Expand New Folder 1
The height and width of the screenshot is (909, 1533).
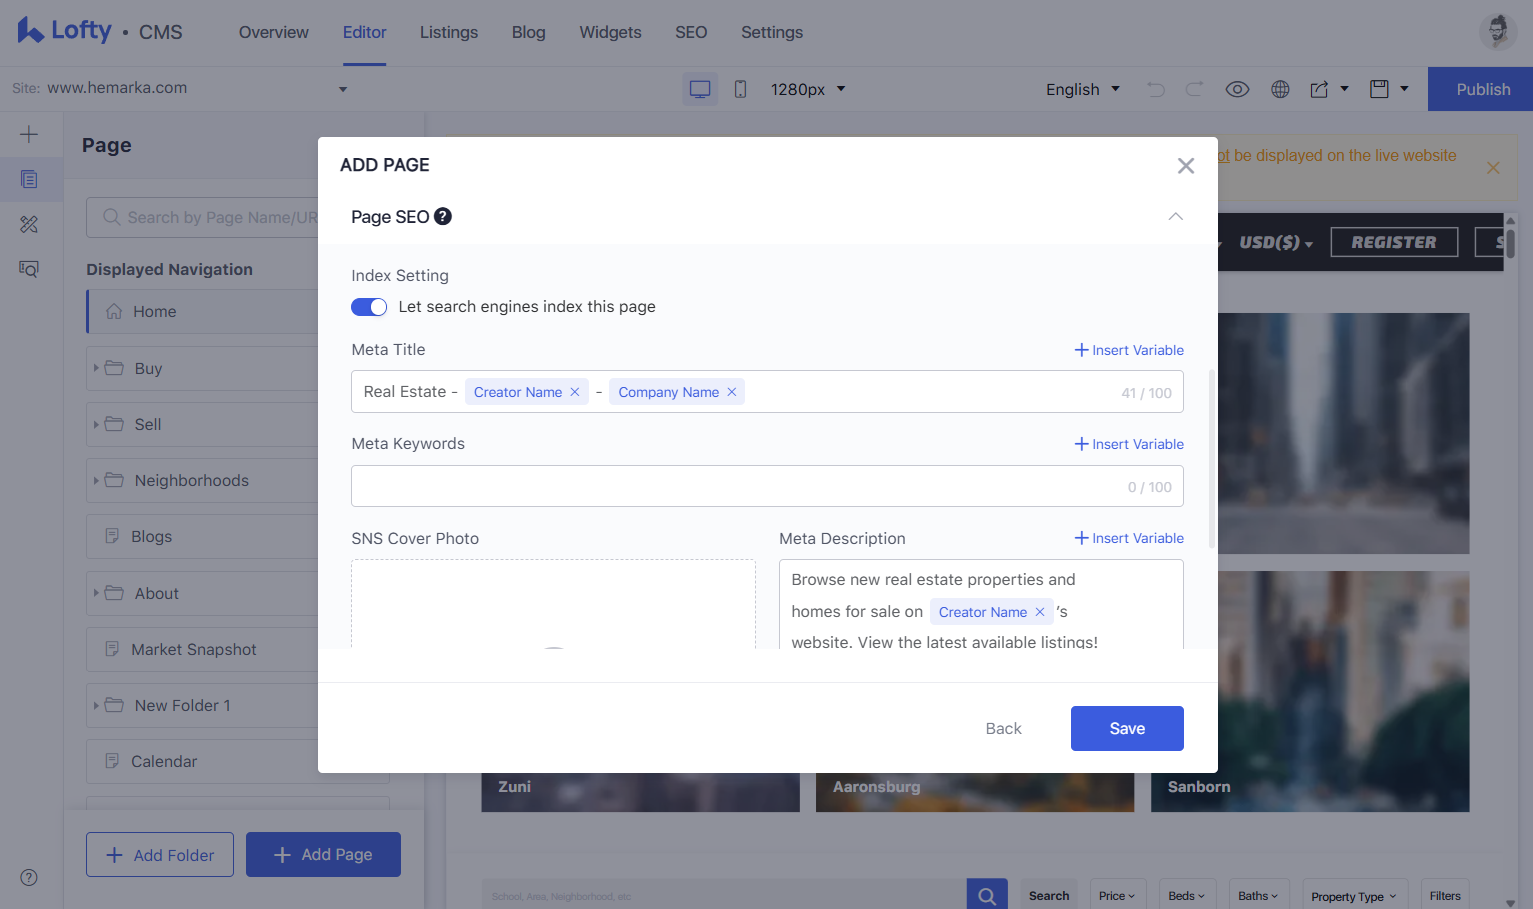96,705
